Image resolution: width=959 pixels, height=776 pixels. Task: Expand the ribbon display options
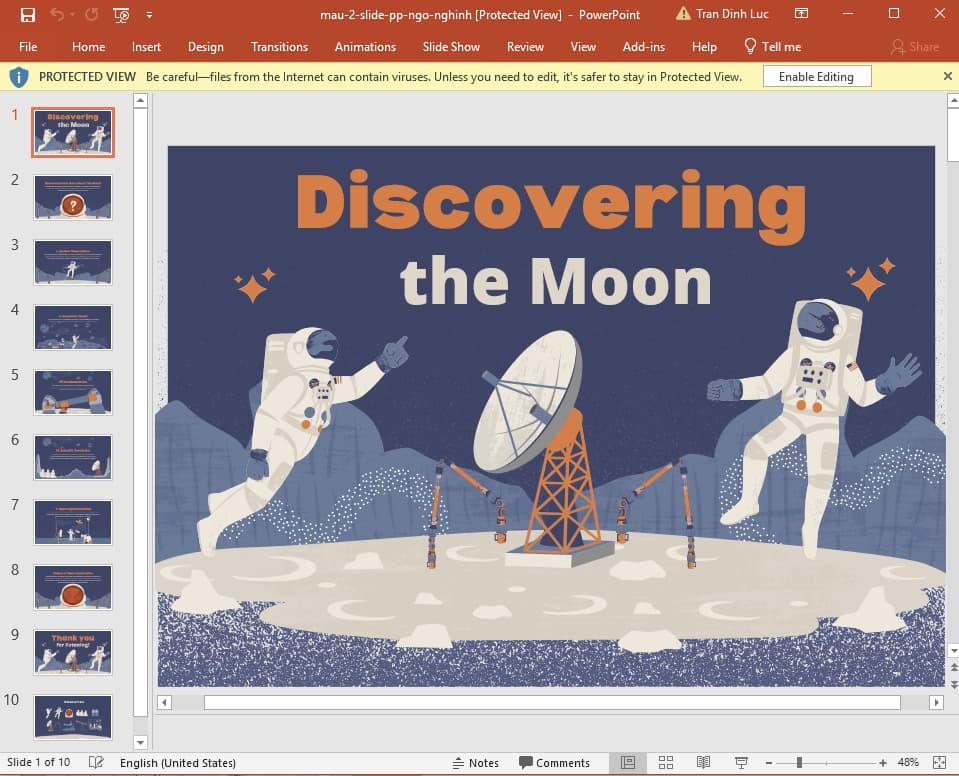pos(802,14)
